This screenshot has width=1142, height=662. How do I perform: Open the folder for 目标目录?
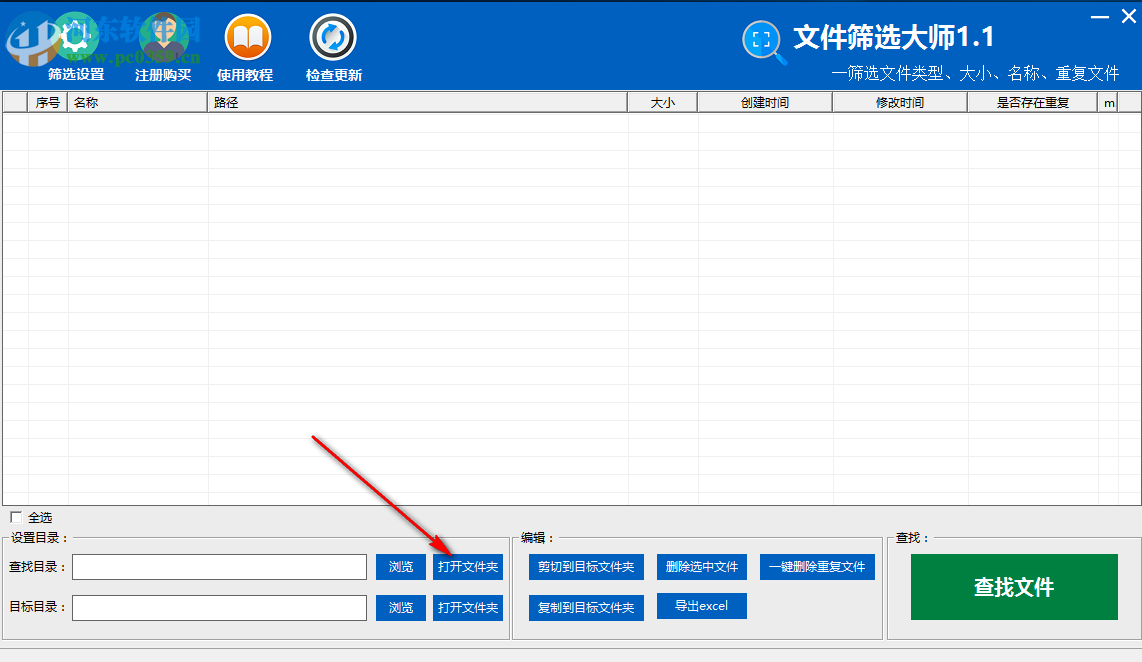coord(468,607)
